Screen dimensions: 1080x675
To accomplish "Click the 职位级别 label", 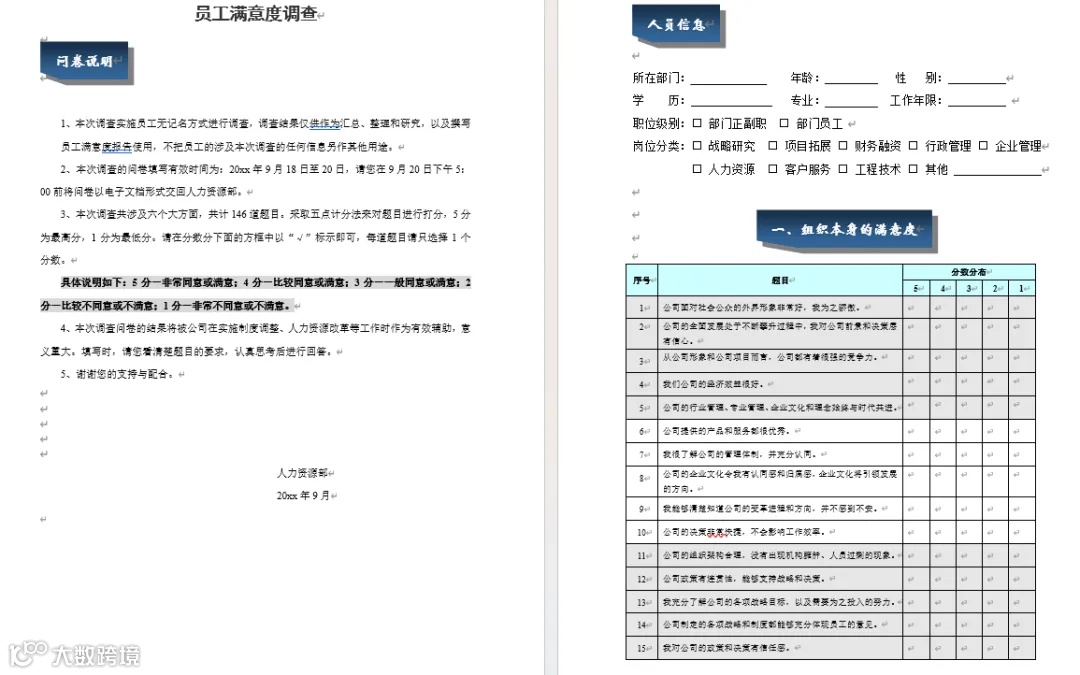I will pyautogui.click(x=658, y=123).
